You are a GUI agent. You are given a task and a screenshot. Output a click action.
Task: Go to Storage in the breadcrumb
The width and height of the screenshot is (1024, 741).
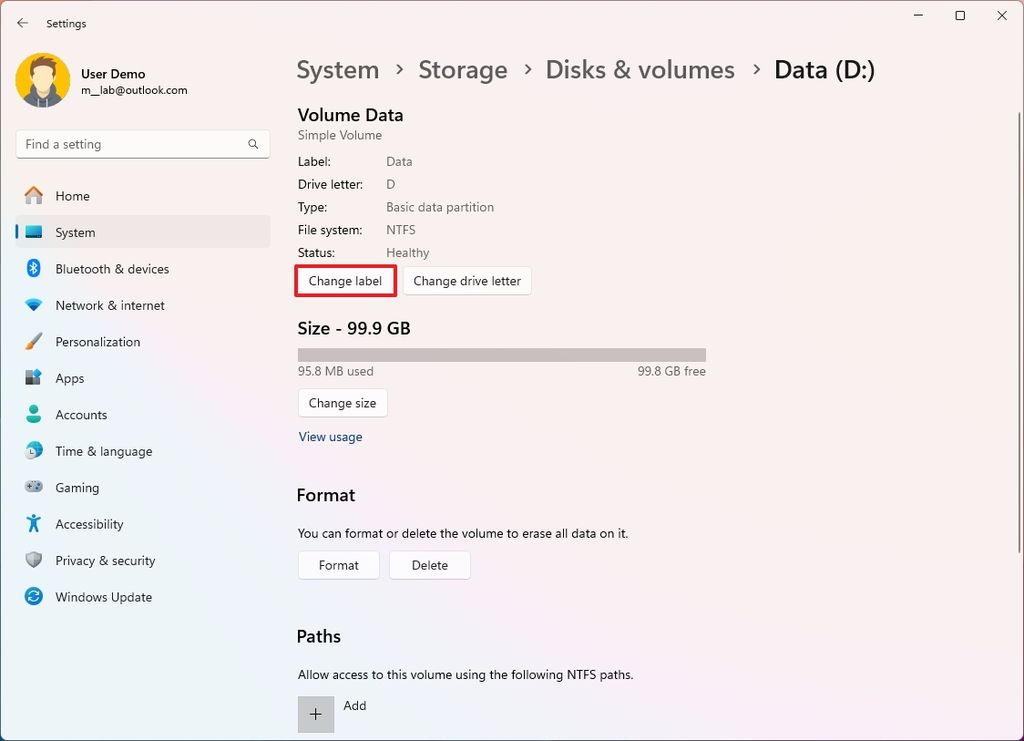tap(462, 69)
